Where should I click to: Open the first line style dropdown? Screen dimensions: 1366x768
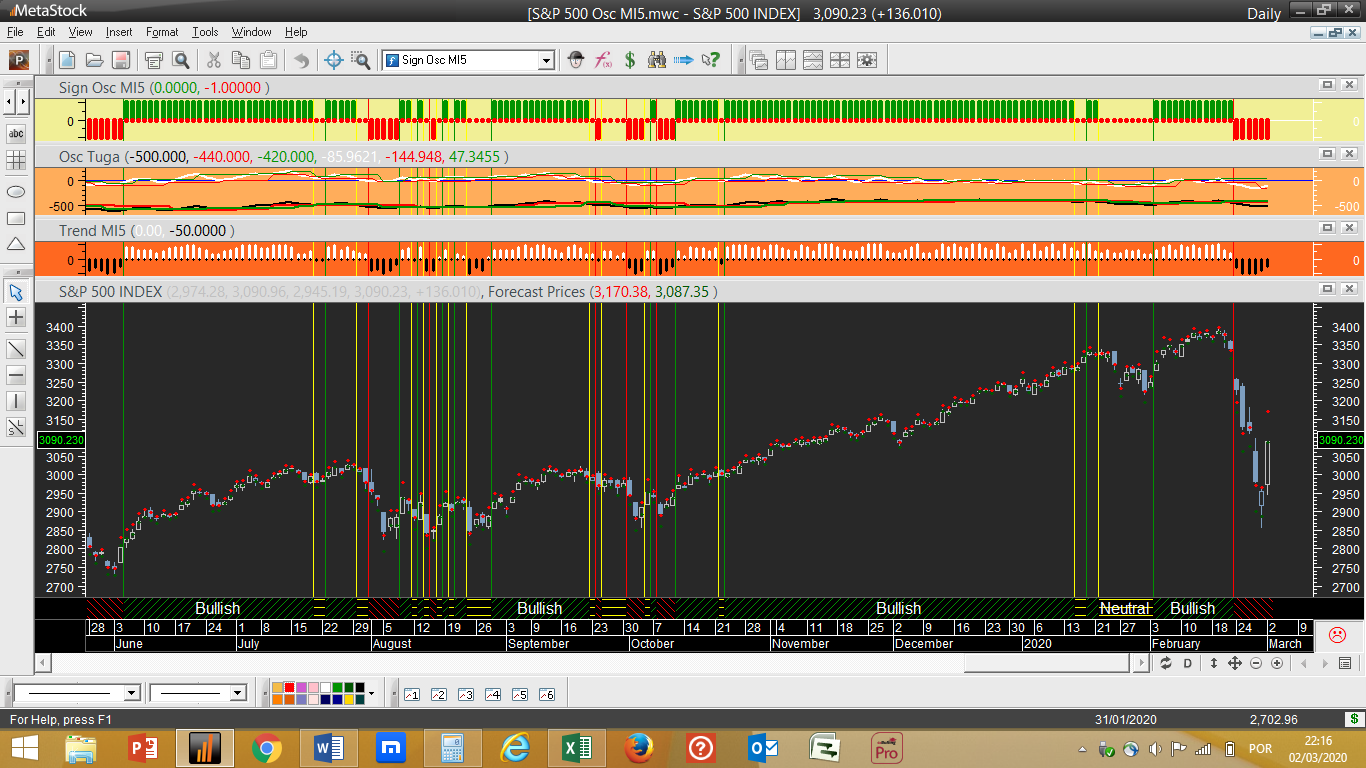131,693
